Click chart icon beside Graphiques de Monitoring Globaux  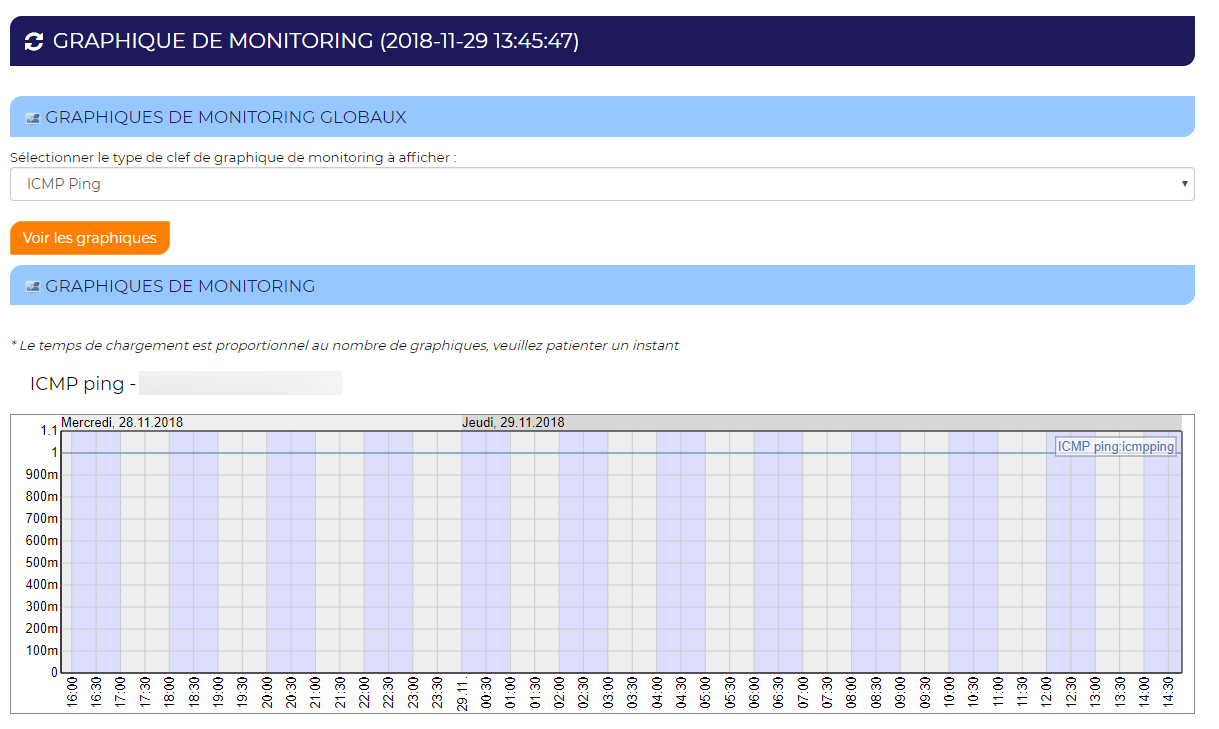tap(32, 118)
